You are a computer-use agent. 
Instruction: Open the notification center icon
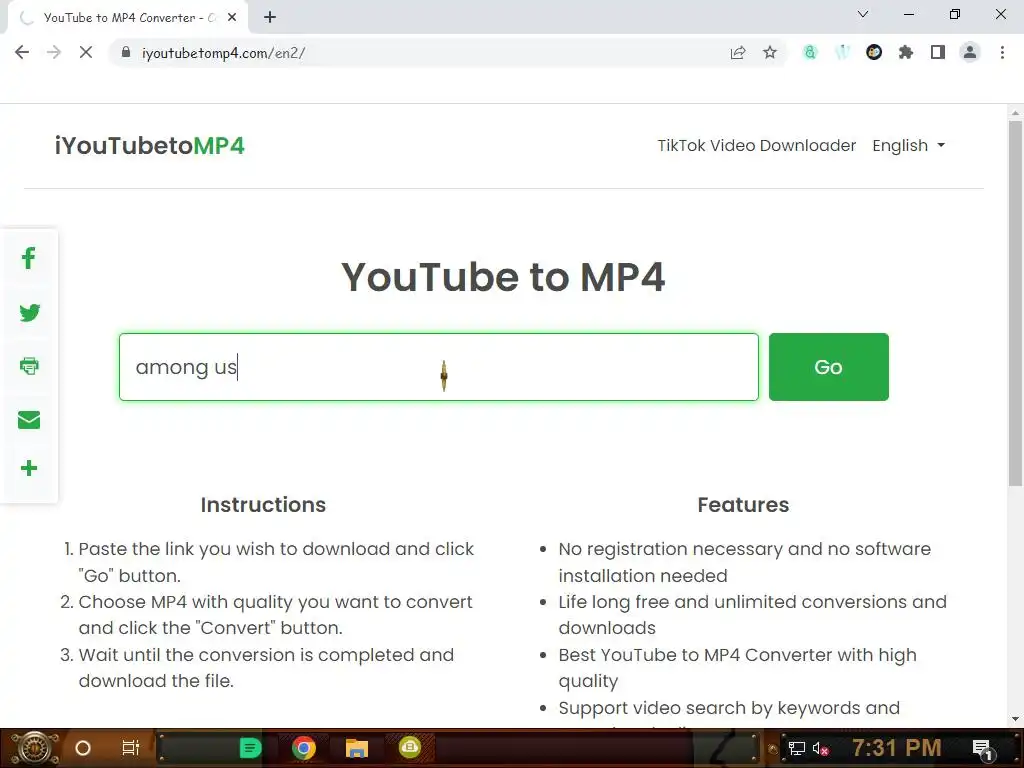(x=982, y=748)
